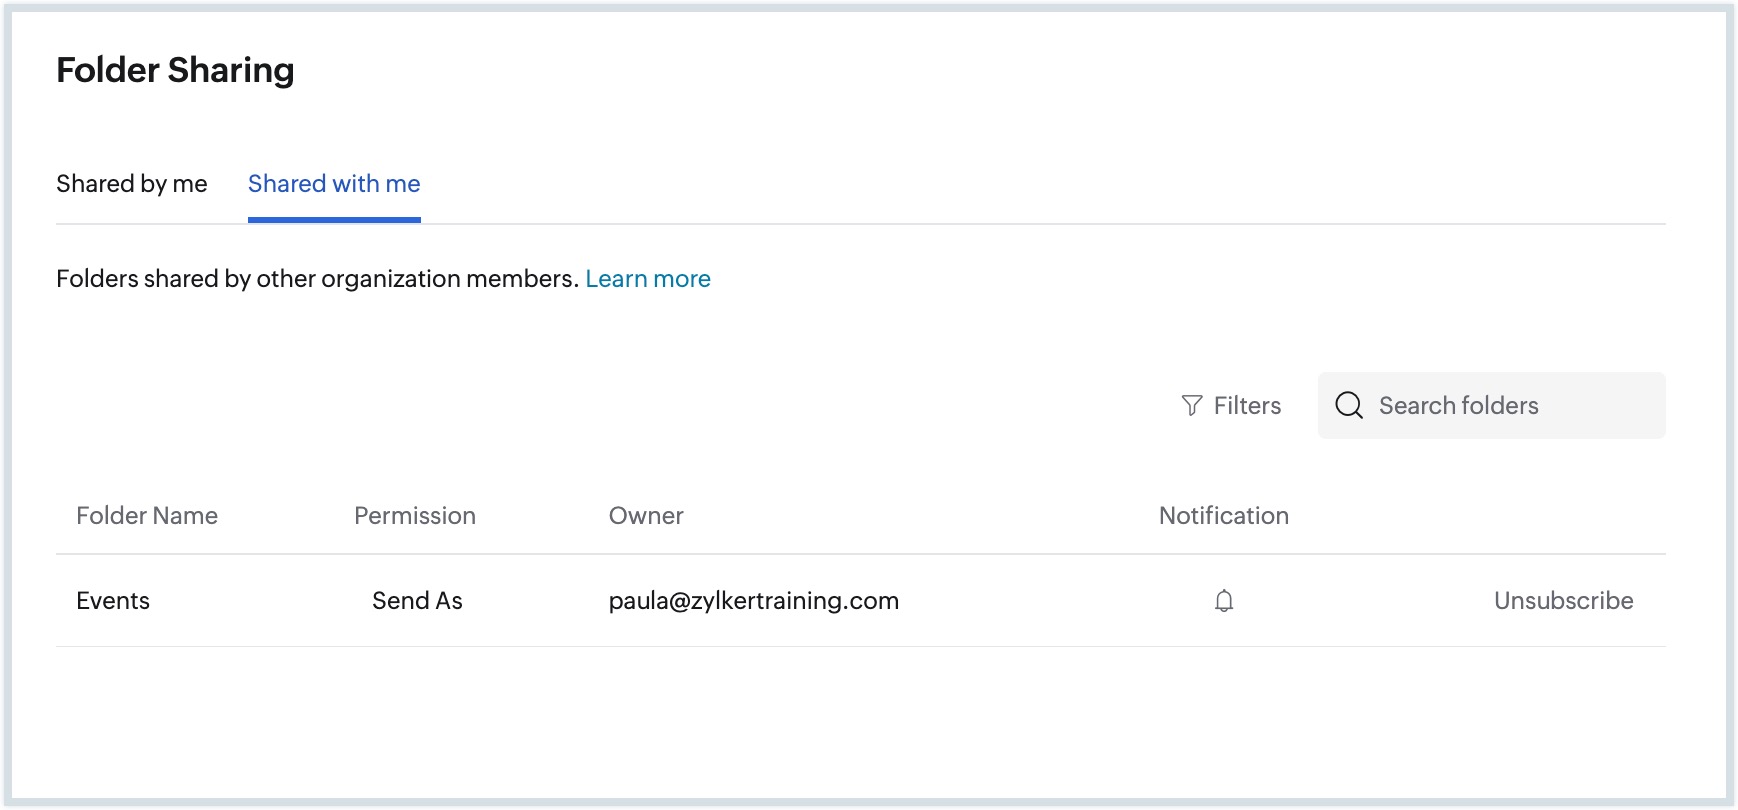Image resolution: width=1738 pixels, height=810 pixels.
Task: Click the Filters text label
Action: pyautogui.click(x=1247, y=405)
